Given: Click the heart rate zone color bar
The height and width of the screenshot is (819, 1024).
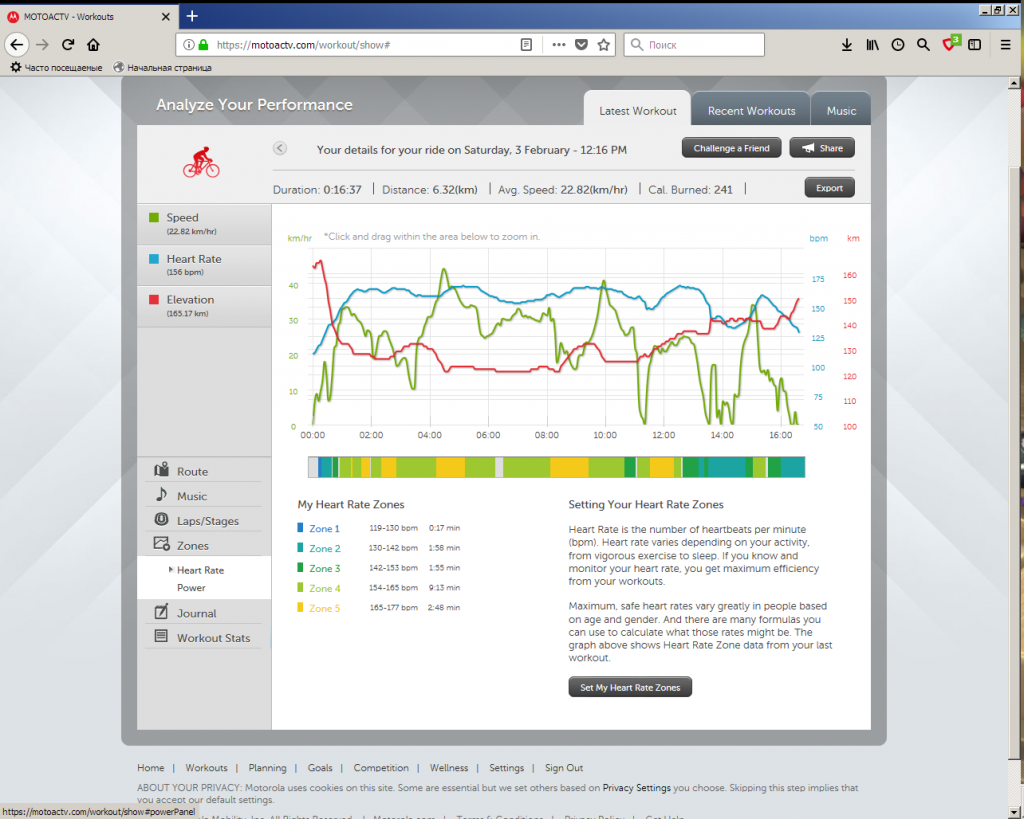Looking at the screenshot, I should pyautogui.click(x=556, y=467).
